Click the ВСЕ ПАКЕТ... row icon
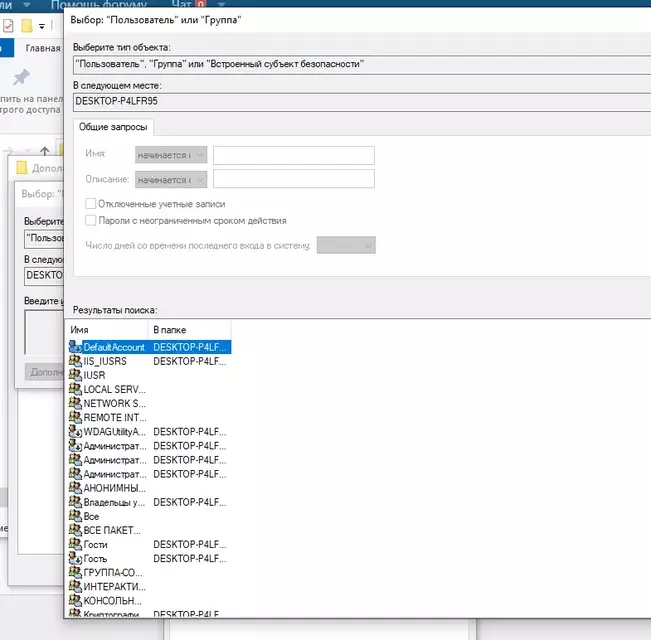 point(75,530)
